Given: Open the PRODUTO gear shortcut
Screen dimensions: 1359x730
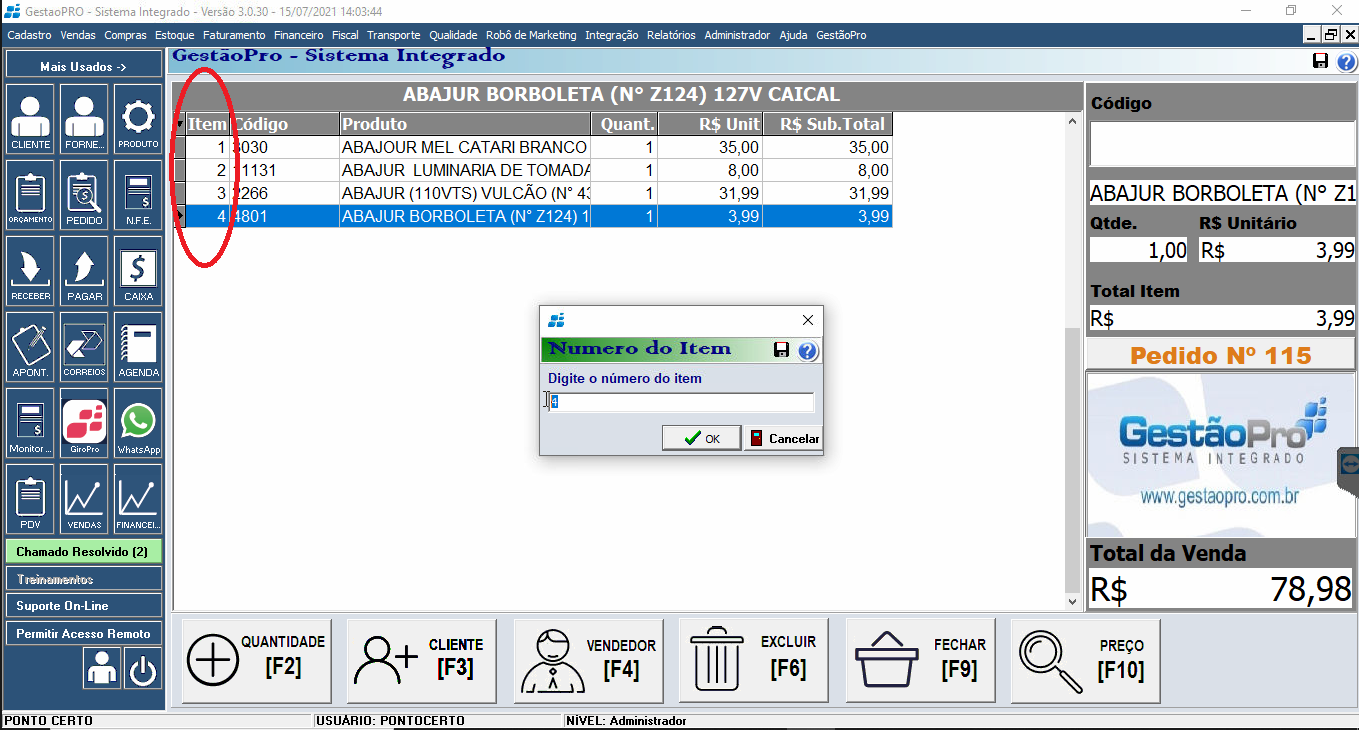Looking at the screenshot, I should coord(138,118).
